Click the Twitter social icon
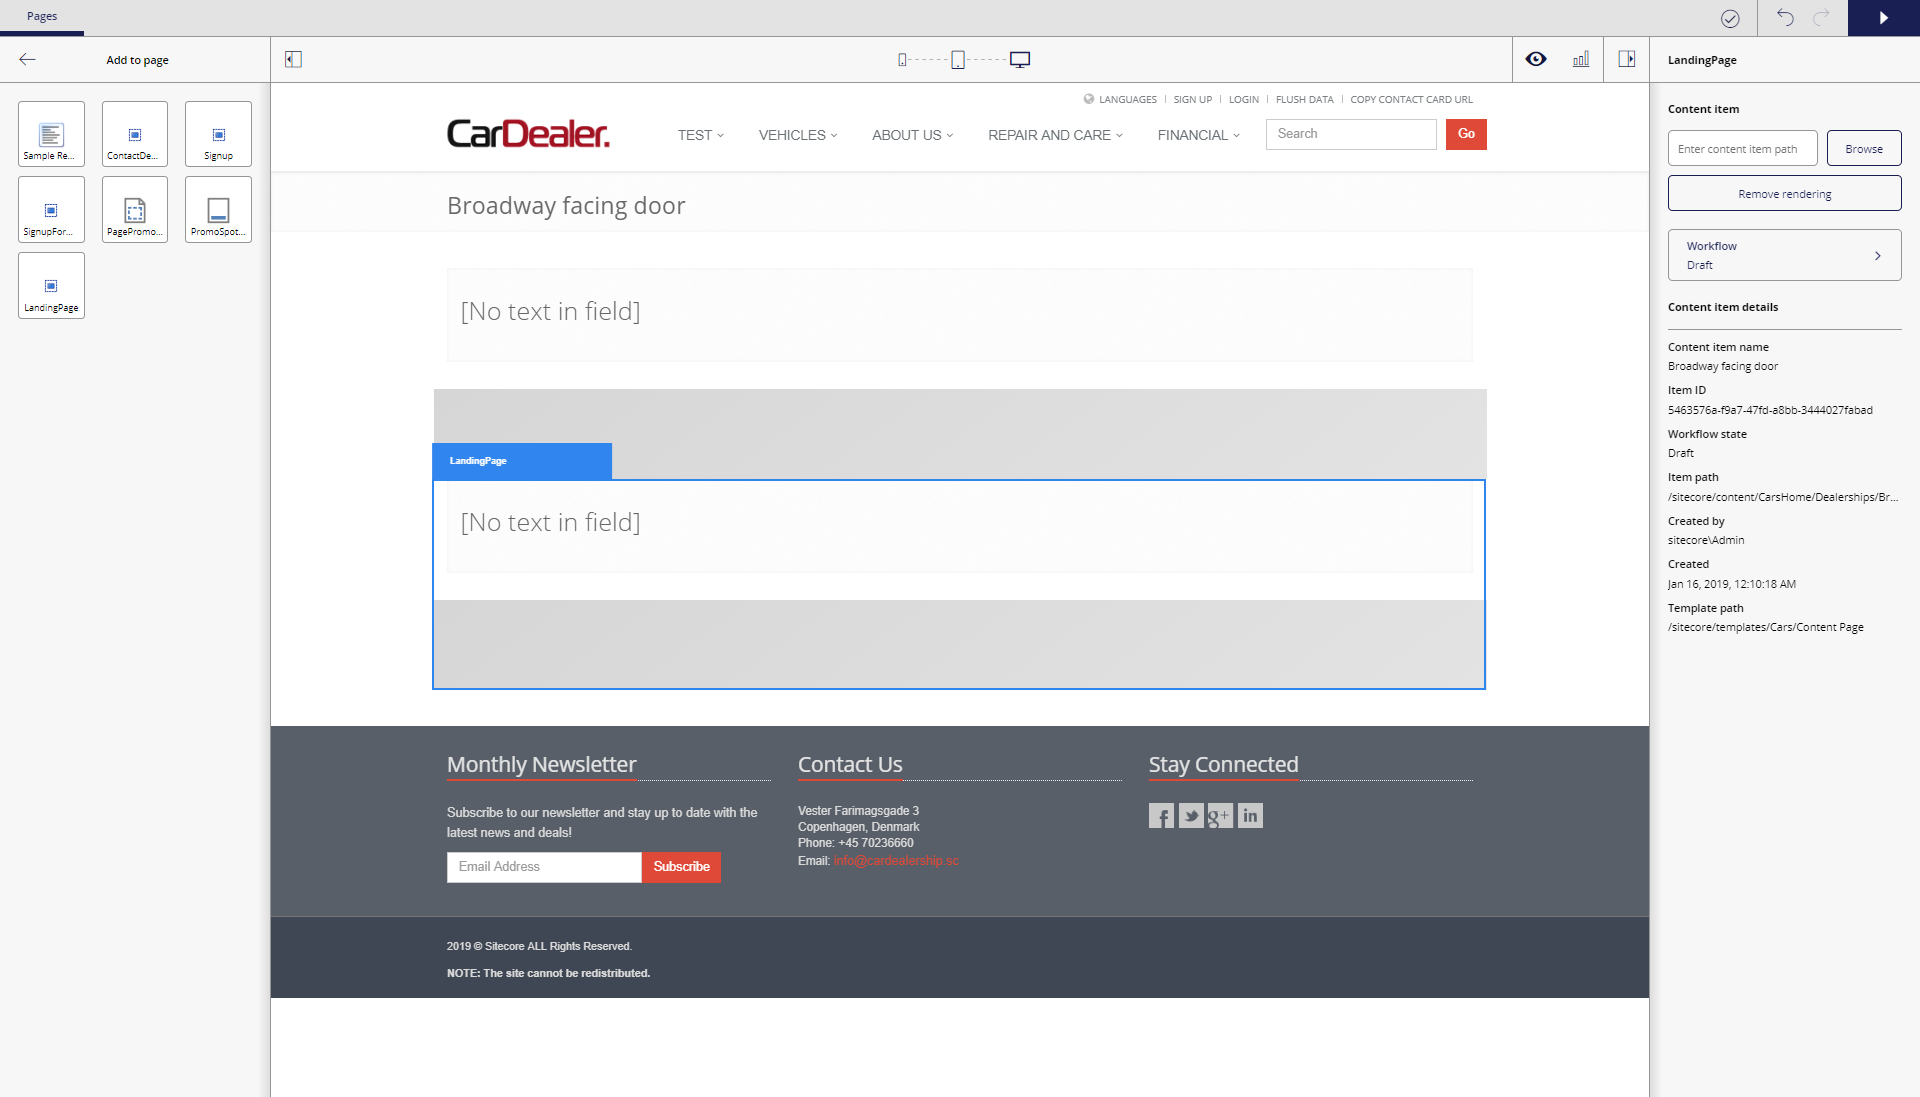1920x1097 pixels. [1191, 816]
